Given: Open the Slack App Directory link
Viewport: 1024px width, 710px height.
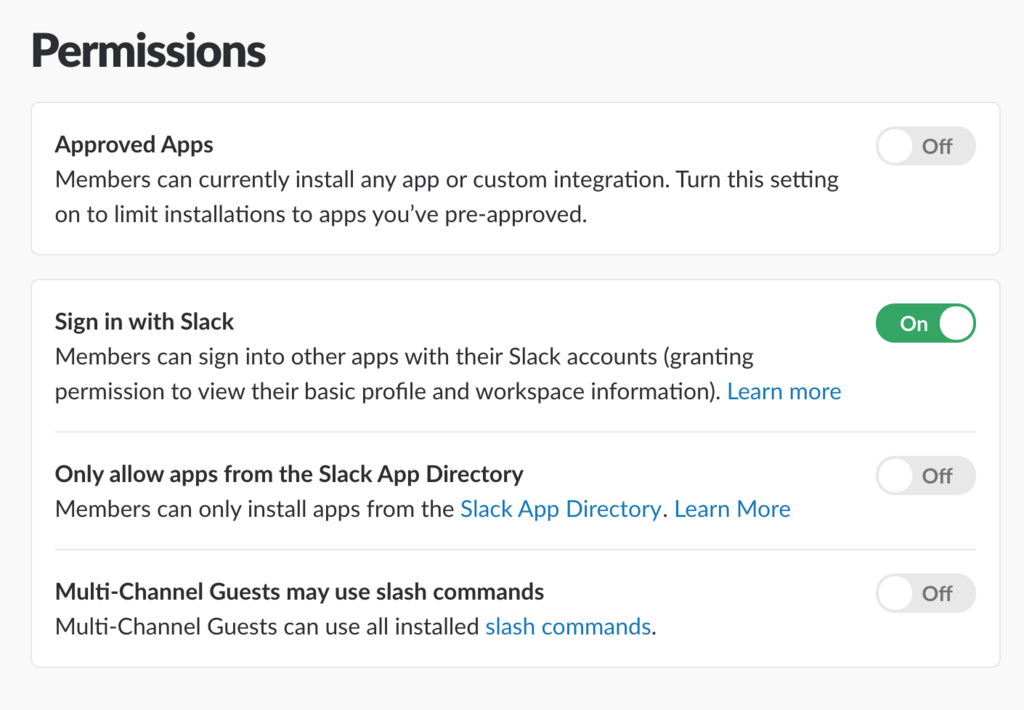Looking at the screenshot, I should point(560,509).
